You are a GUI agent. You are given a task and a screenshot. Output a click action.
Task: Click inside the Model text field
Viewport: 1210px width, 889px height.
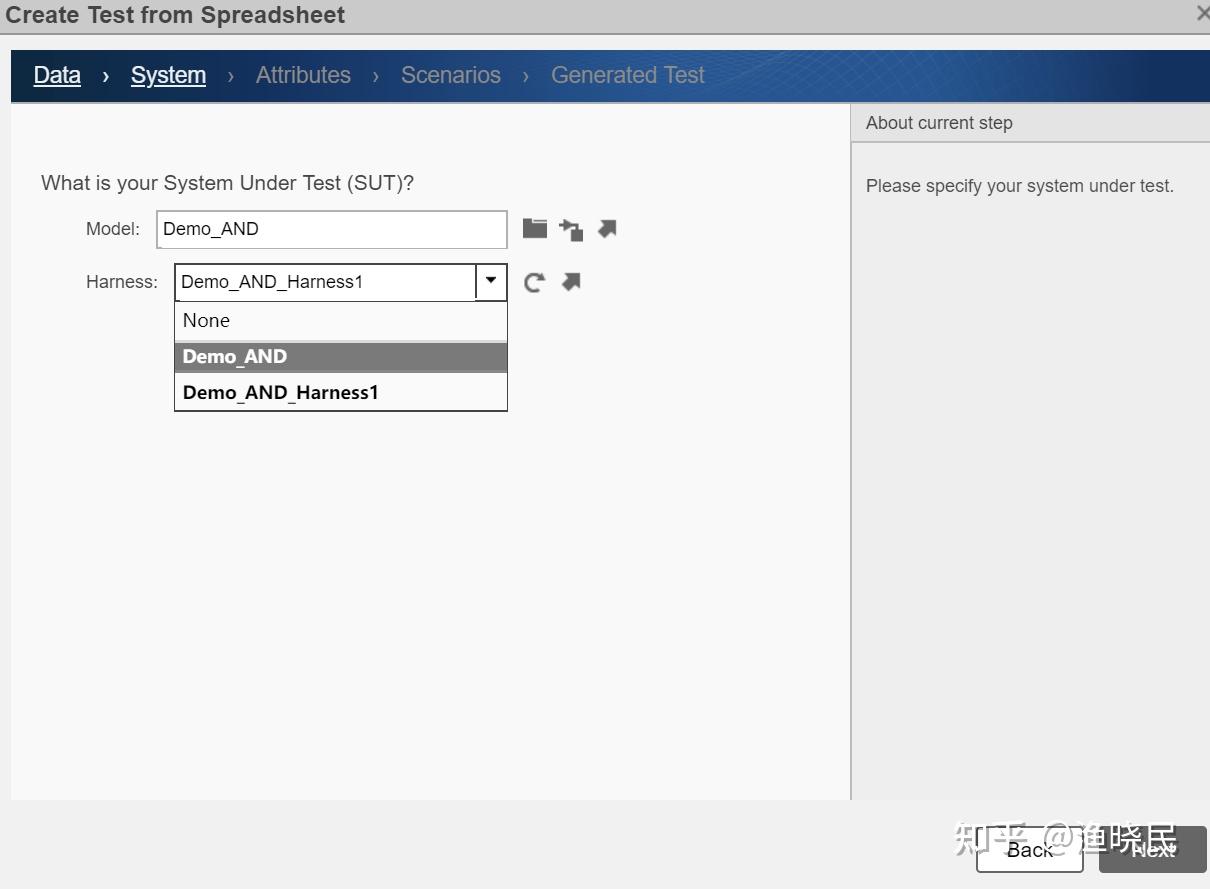330,229
